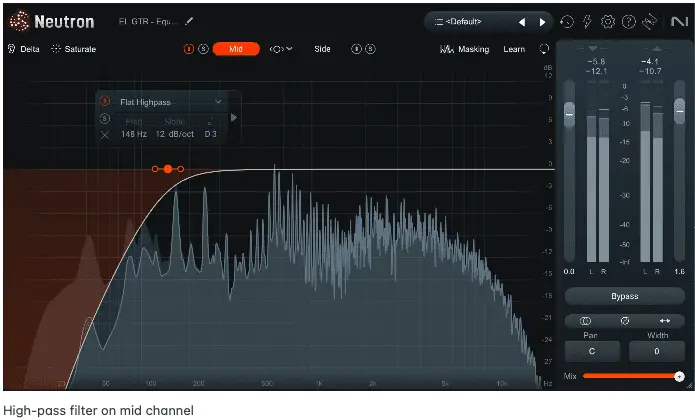Click the left bandwidth handle of node

[155, 169]
